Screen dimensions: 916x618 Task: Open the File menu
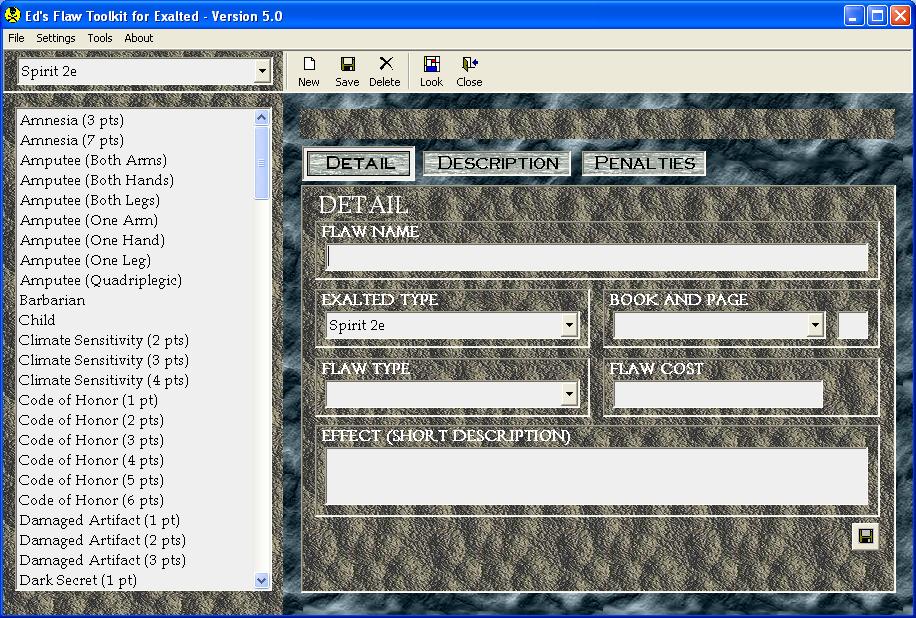[16, 38]
